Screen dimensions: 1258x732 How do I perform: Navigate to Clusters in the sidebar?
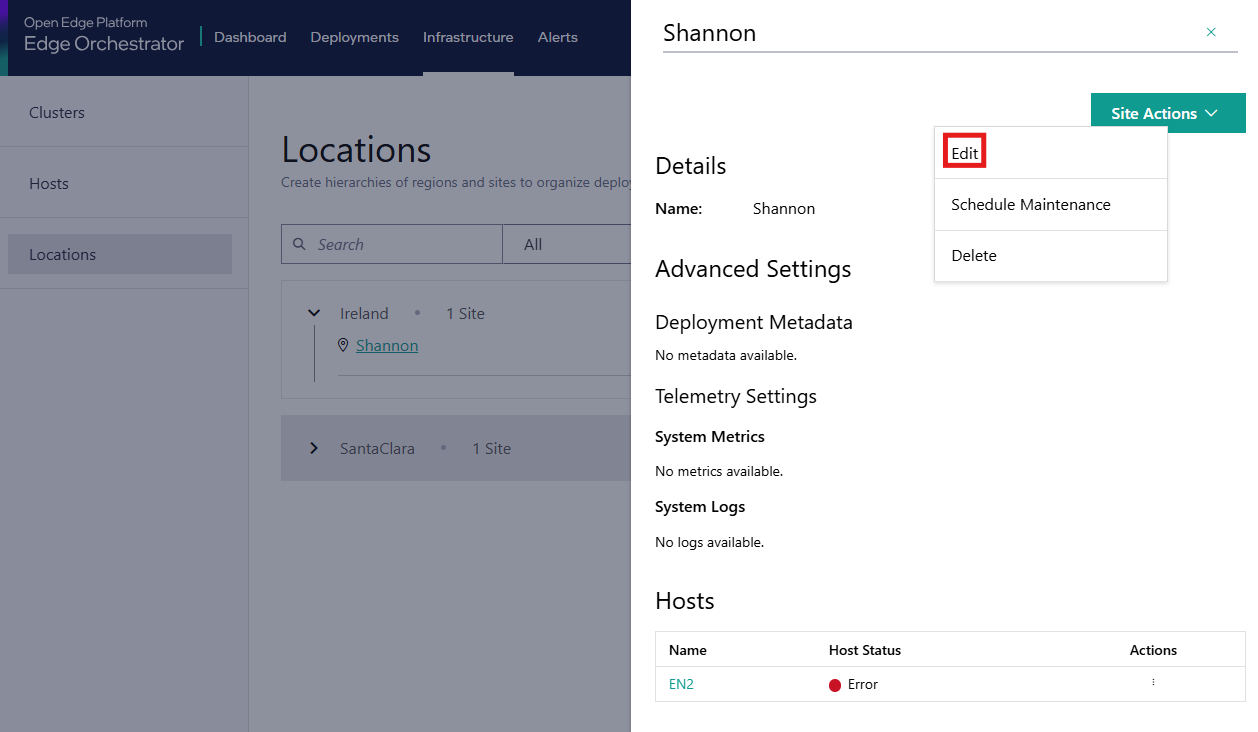(57, 112)
